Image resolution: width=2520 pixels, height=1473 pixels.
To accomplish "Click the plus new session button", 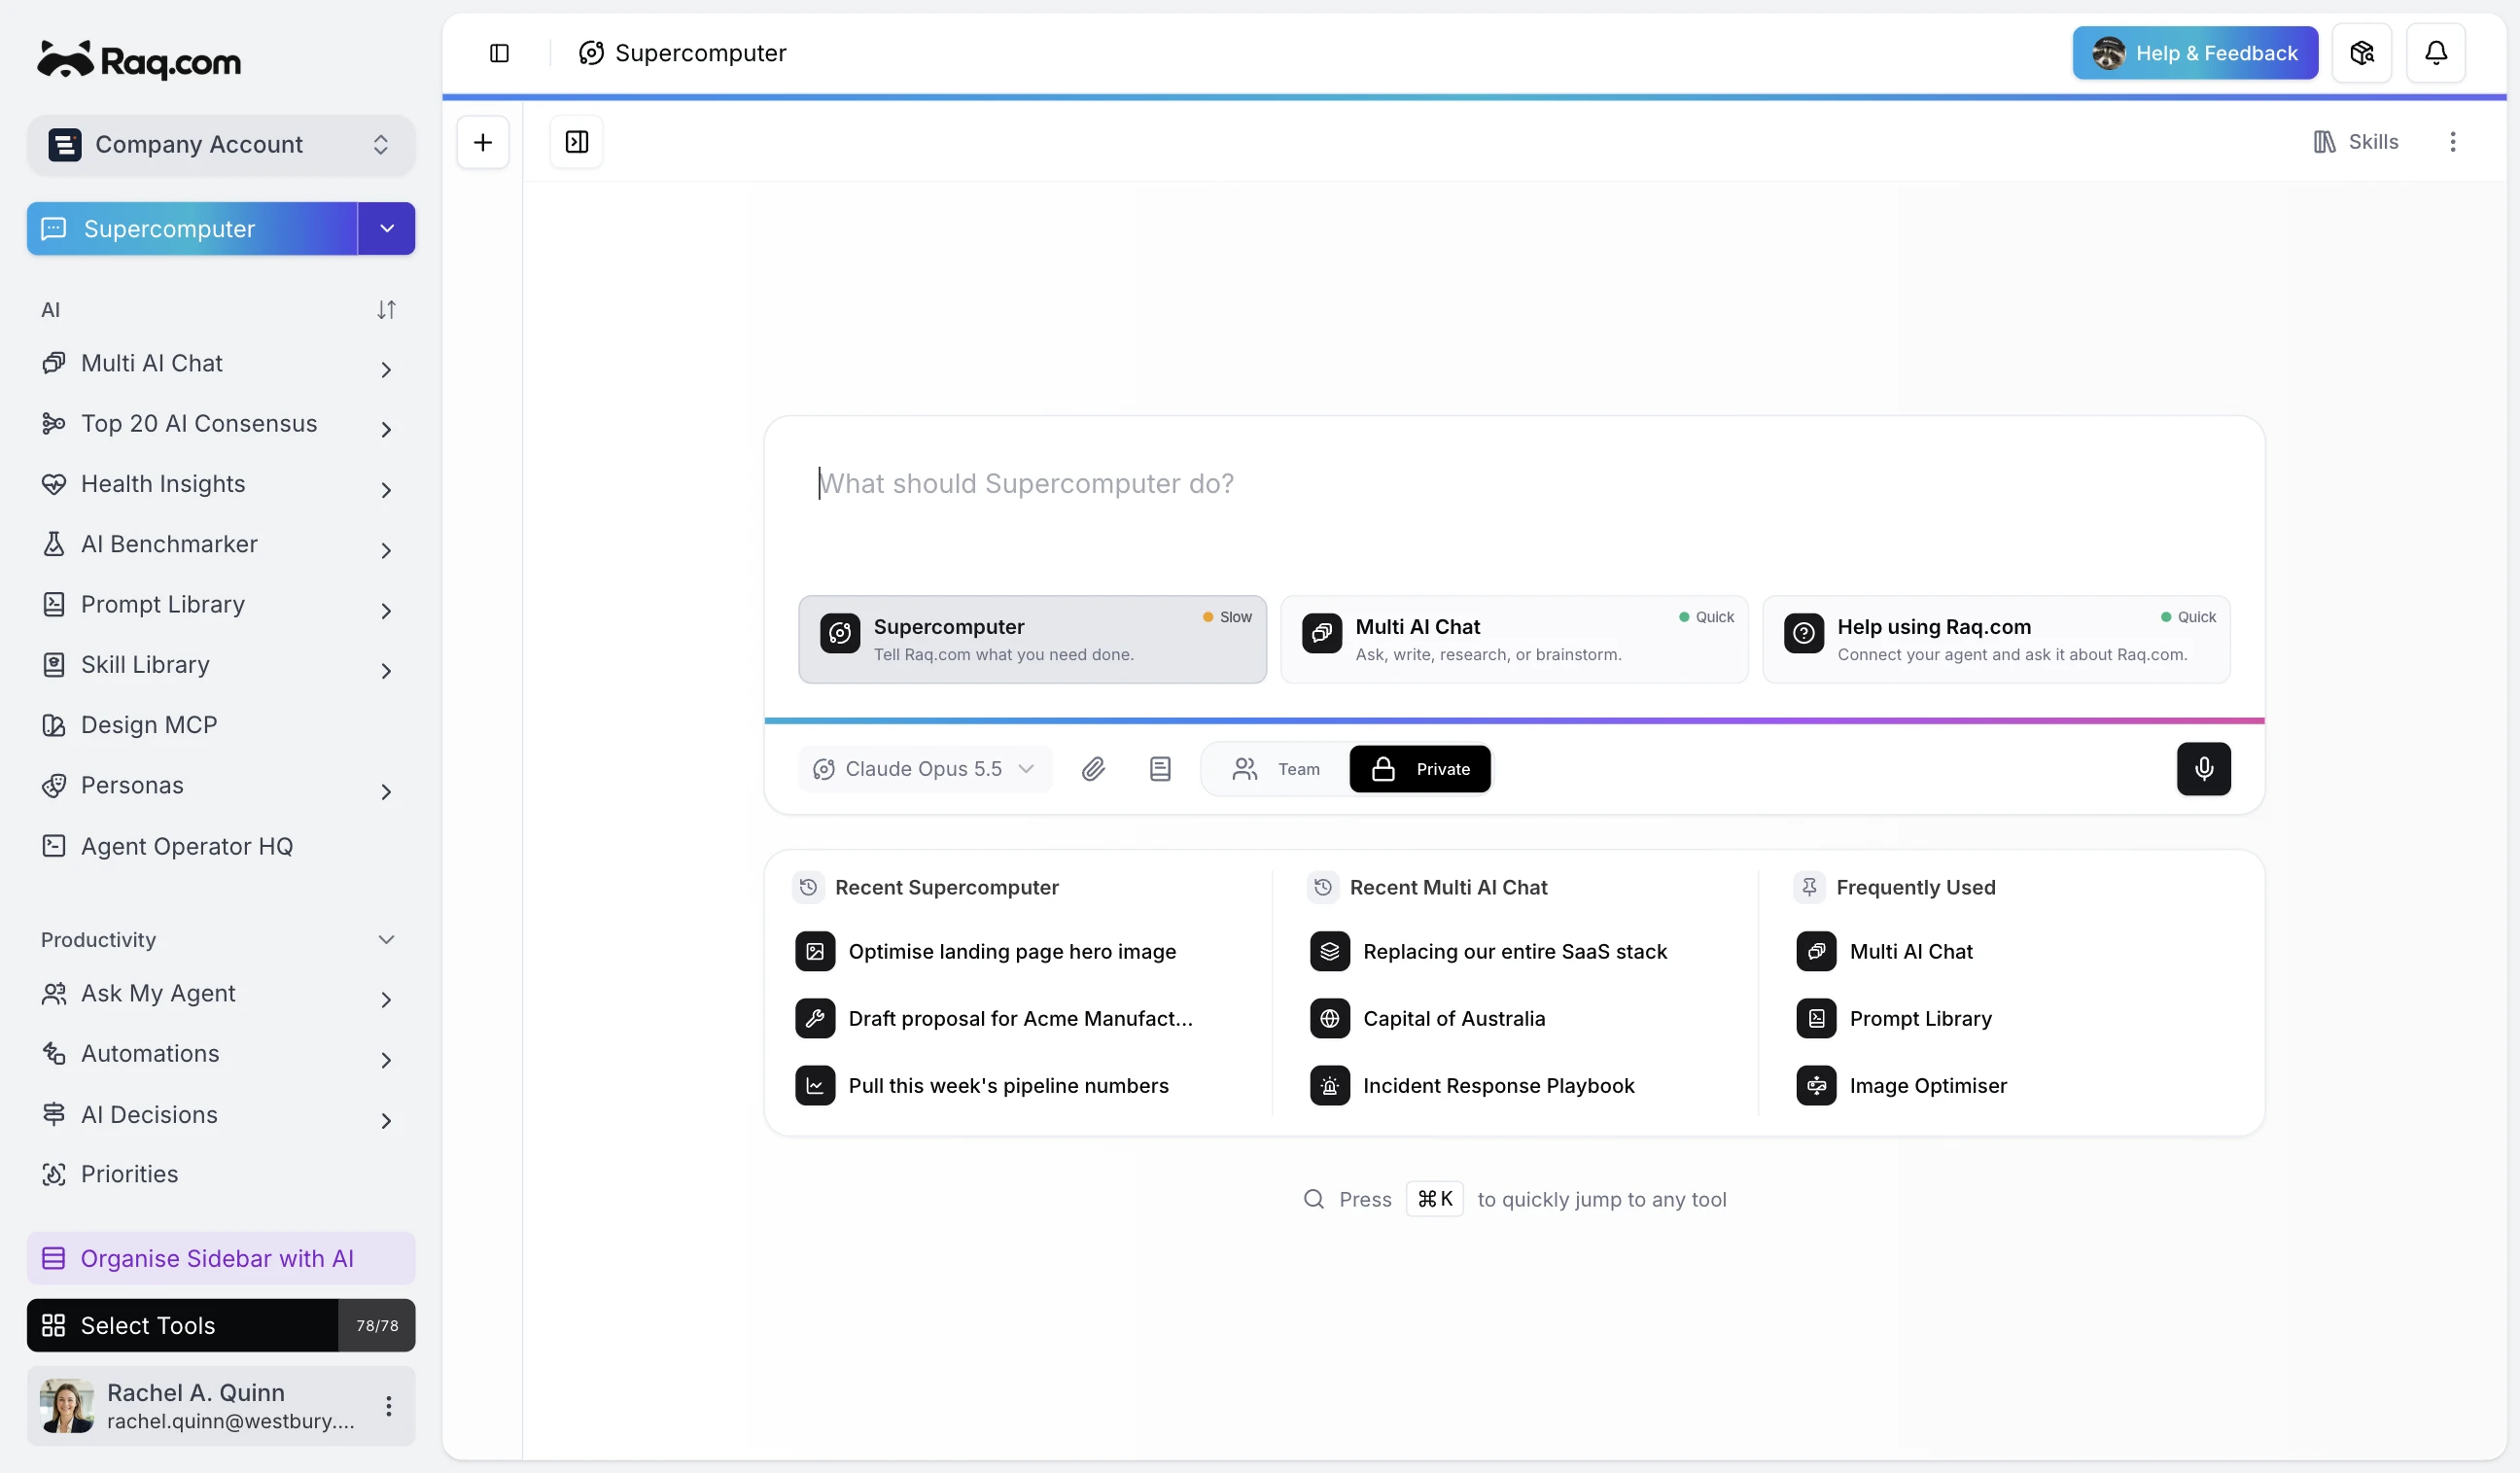I will coord(483,141).
